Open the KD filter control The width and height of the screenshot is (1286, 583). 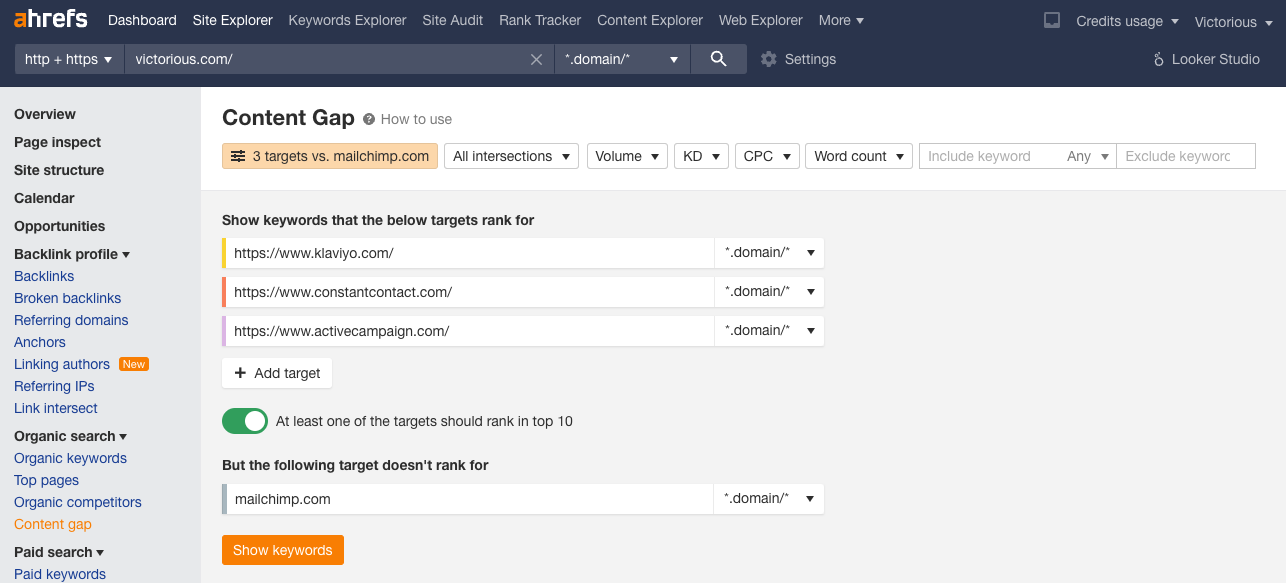(701, 156)
